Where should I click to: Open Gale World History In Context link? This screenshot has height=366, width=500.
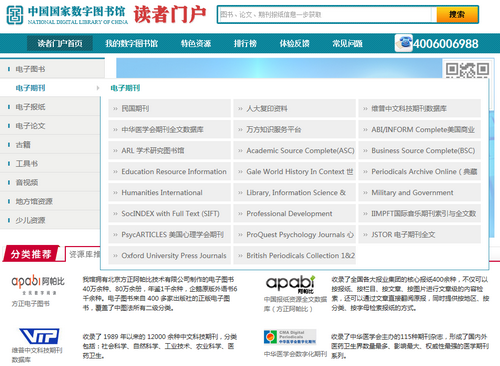point(294,171)
